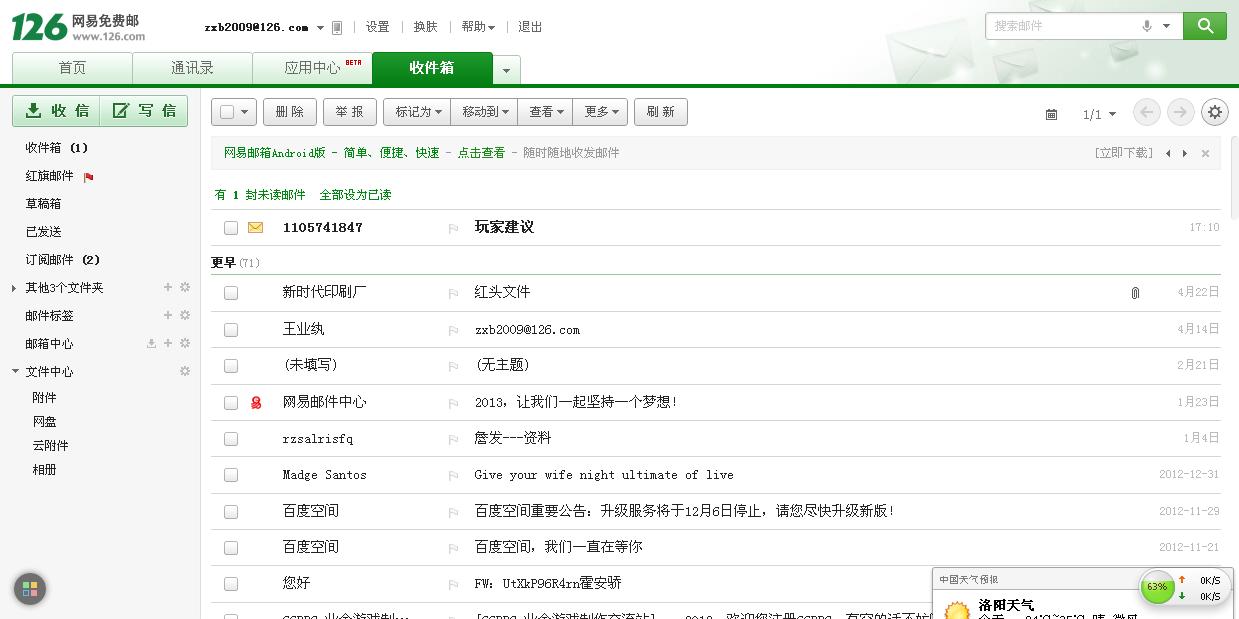Click attachment paperclip on 红头文件 row
The width and height of the screenshot is (1239, 619).
coord(1135,293)
